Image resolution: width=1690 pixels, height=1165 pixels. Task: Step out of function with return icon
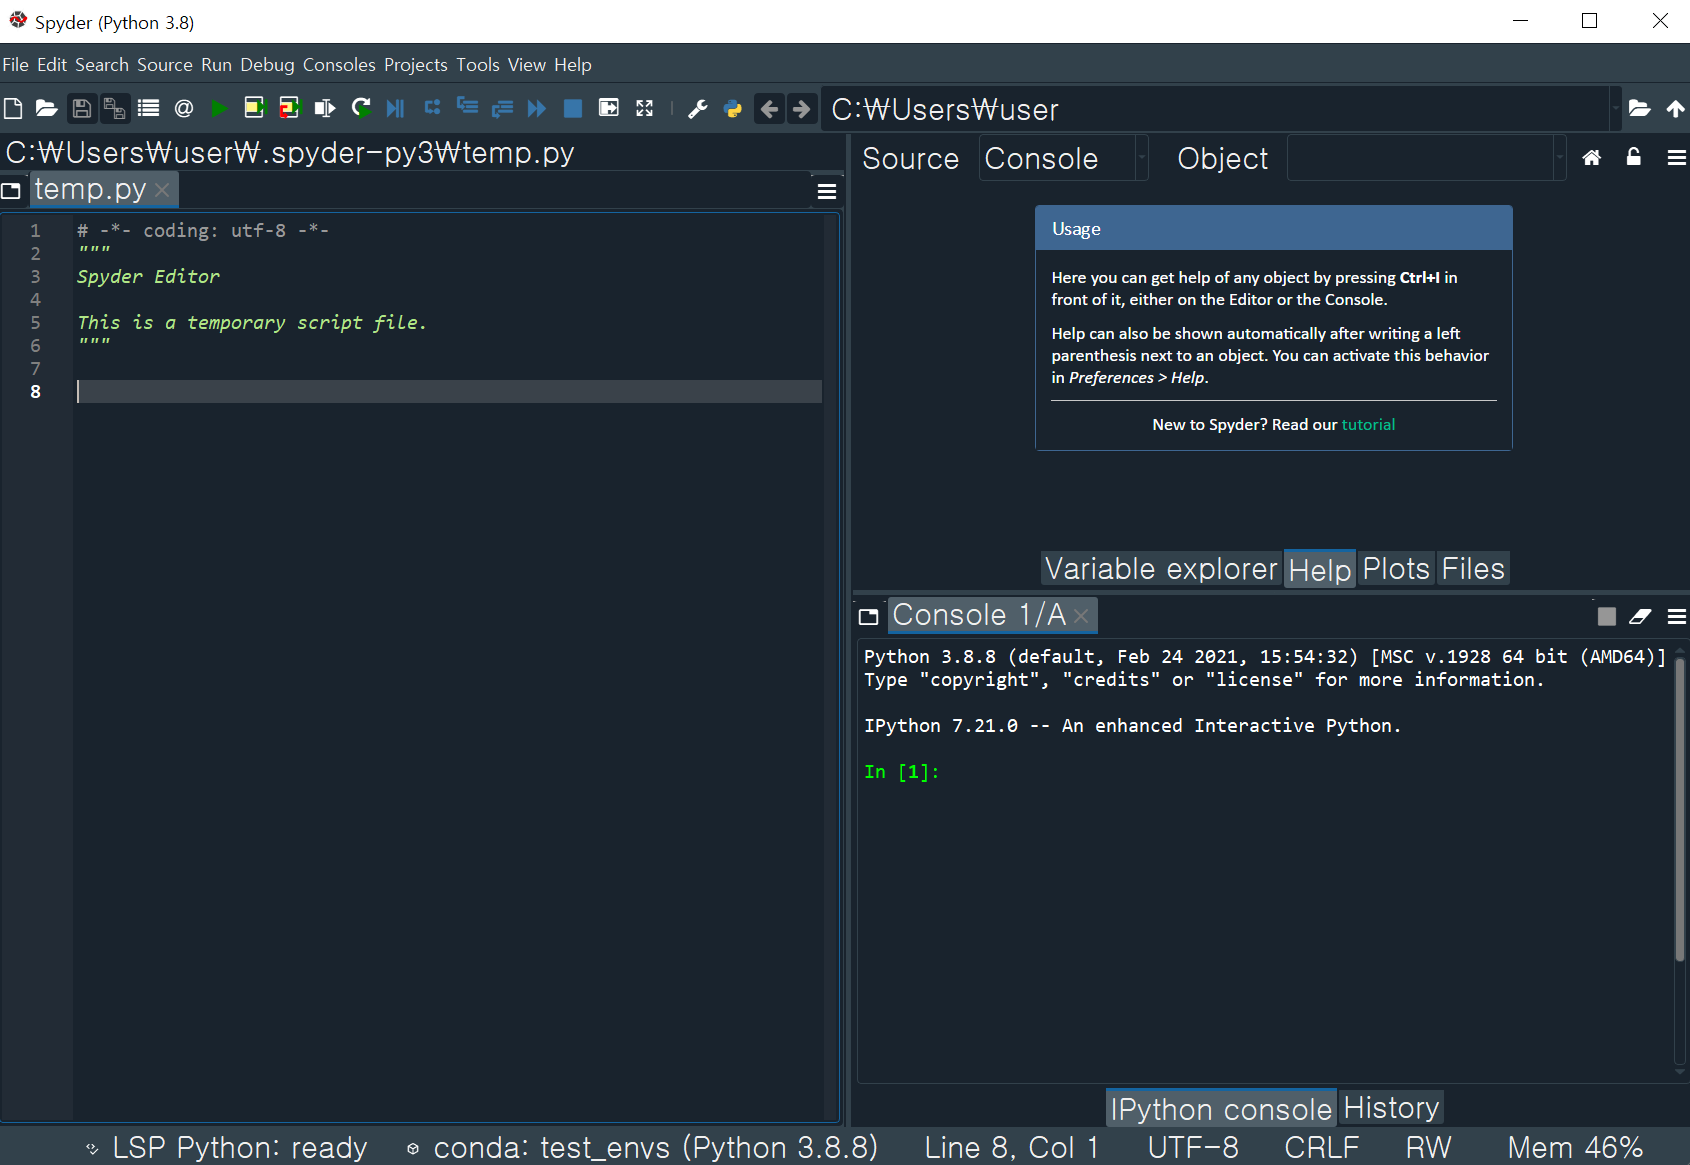click(502, 108)
